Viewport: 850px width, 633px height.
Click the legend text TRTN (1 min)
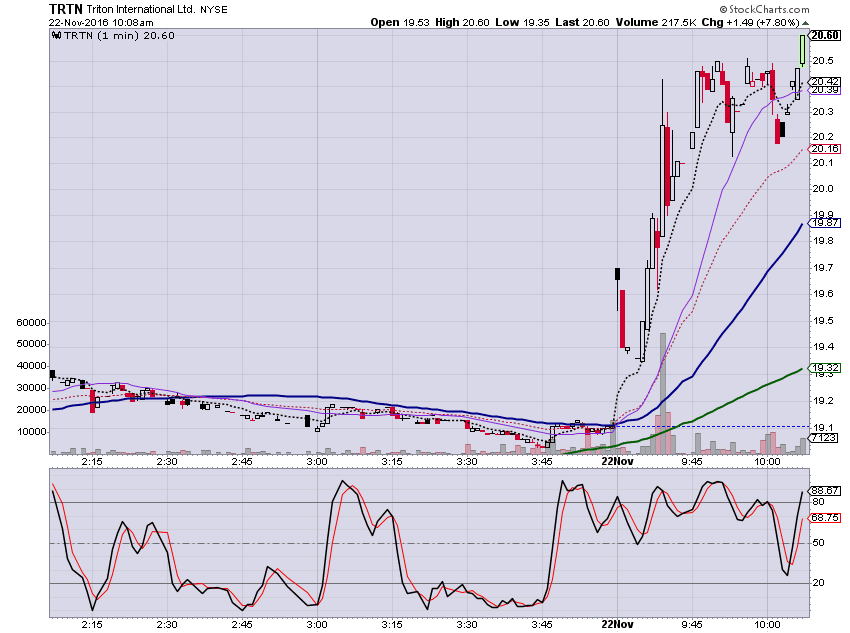click(101, 36)
